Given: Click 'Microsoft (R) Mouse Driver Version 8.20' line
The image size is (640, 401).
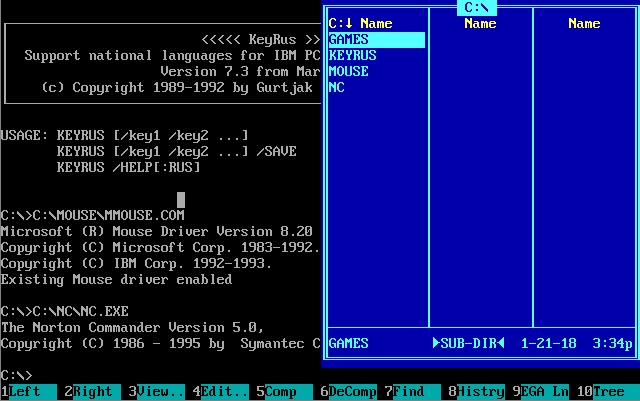Looking at the screenshot, I should (x=156, y=232).
